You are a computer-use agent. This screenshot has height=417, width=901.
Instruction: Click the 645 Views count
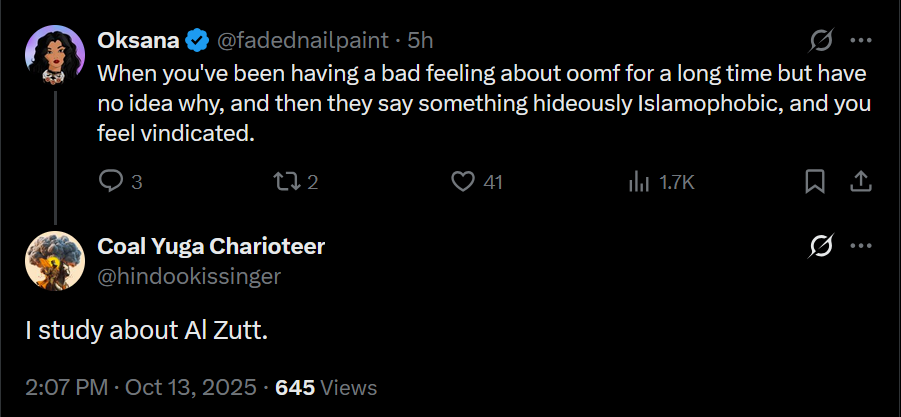326,387
